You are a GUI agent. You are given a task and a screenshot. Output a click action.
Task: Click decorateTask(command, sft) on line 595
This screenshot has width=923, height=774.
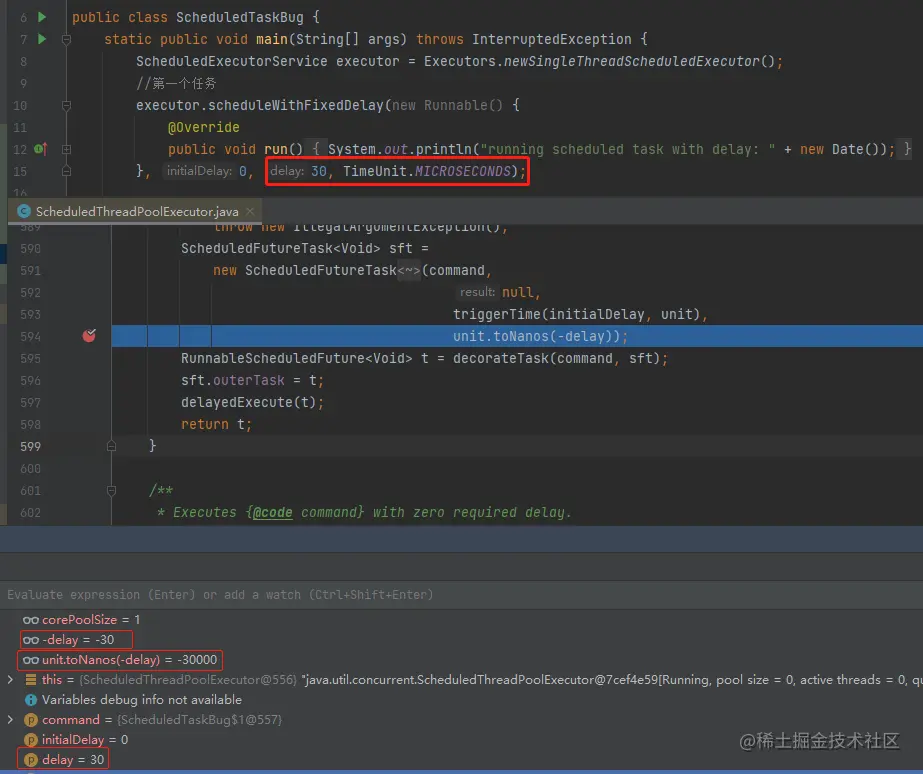556,358
